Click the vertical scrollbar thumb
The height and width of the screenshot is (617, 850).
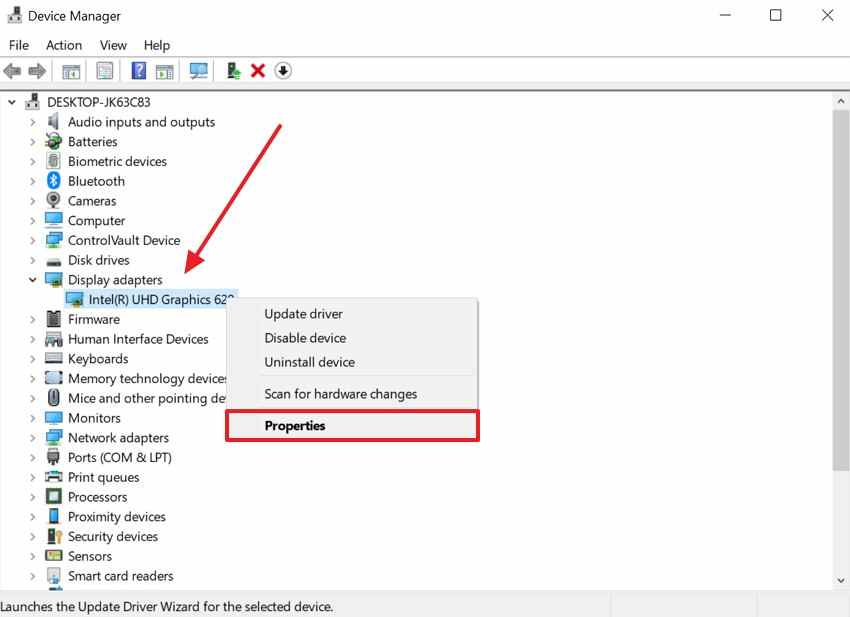pyautogui.click(x=841, y=290)
